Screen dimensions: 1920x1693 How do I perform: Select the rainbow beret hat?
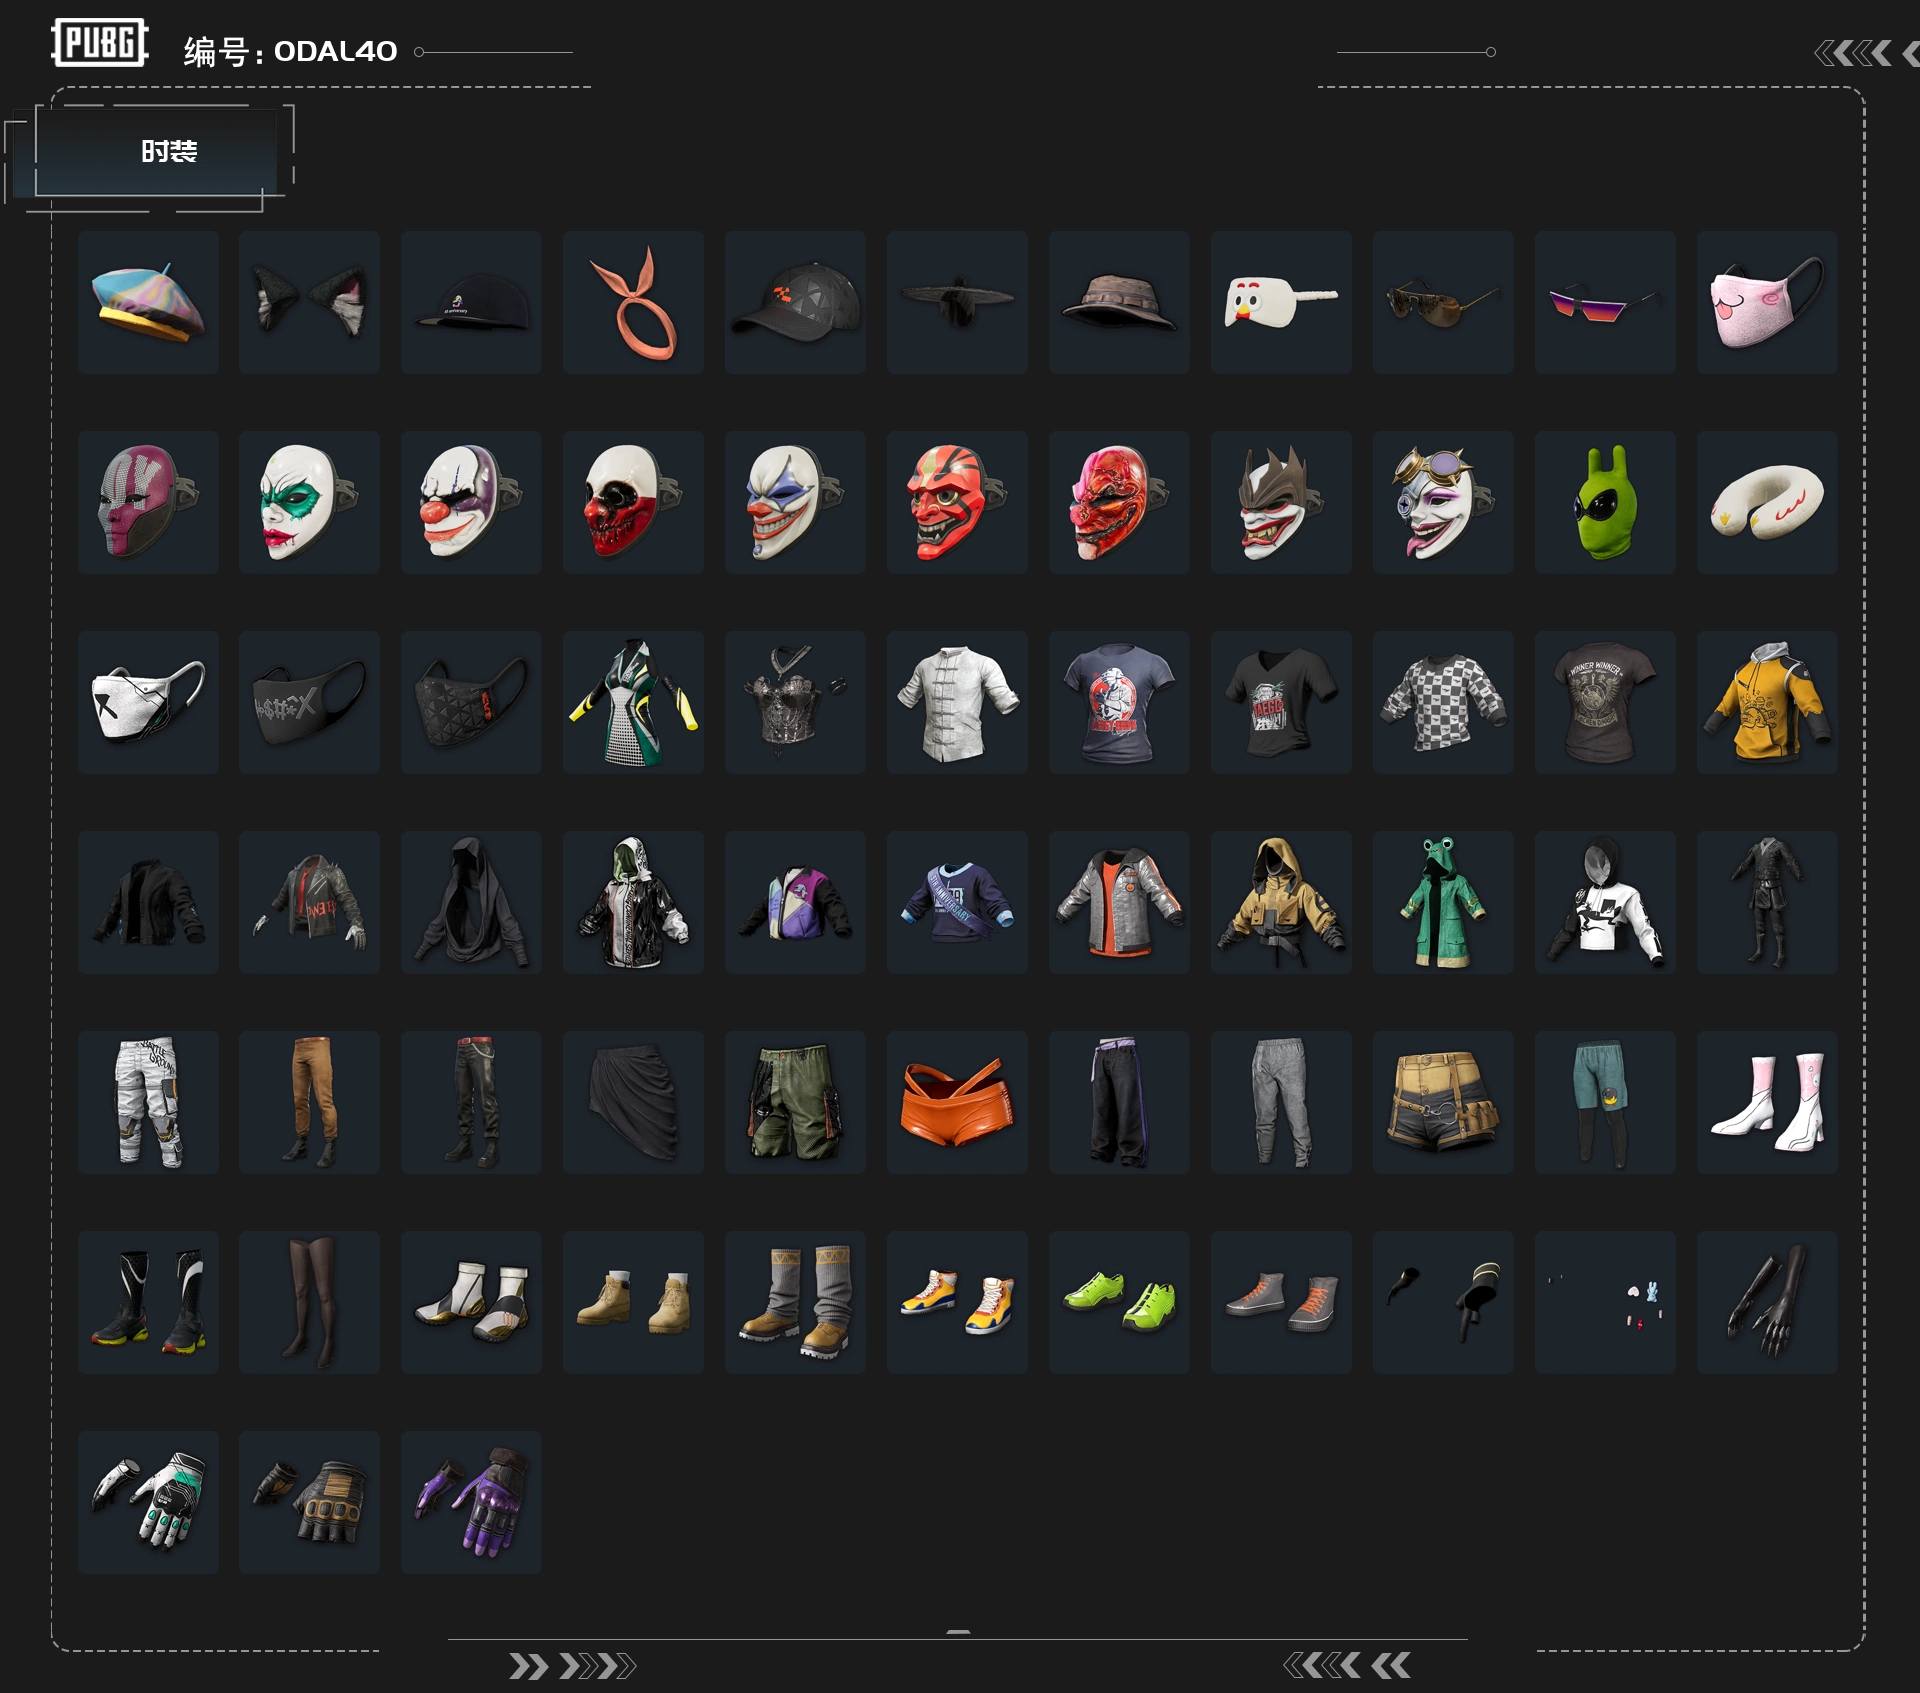[x=148, y=302]
